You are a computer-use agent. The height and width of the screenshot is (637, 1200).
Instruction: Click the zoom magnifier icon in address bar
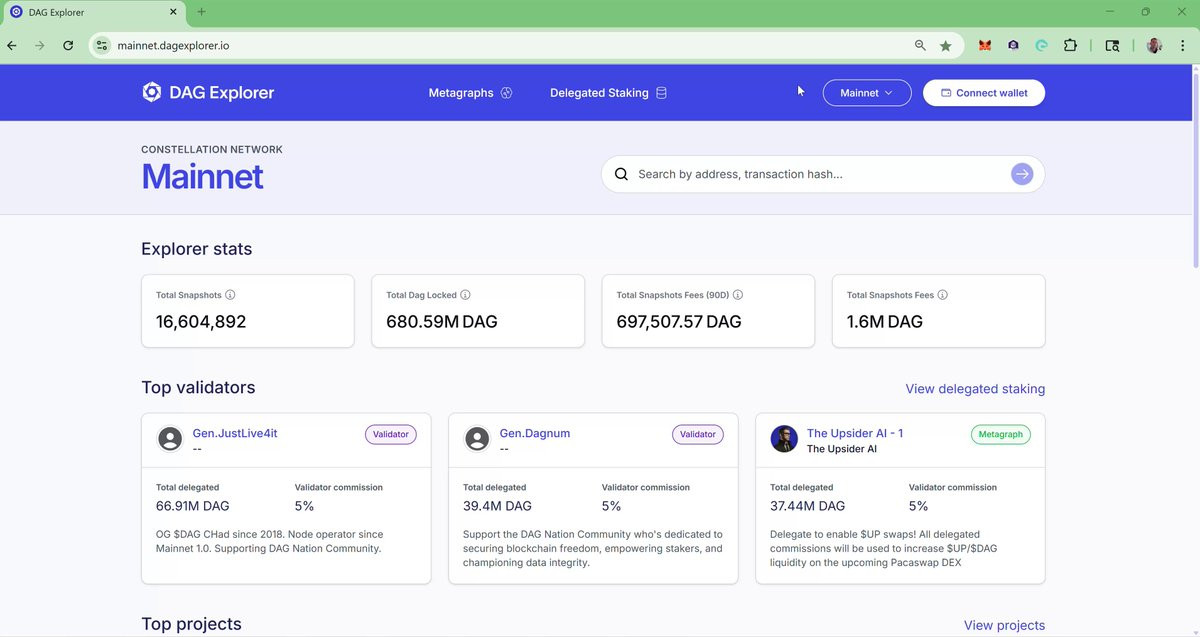point(920,46)
